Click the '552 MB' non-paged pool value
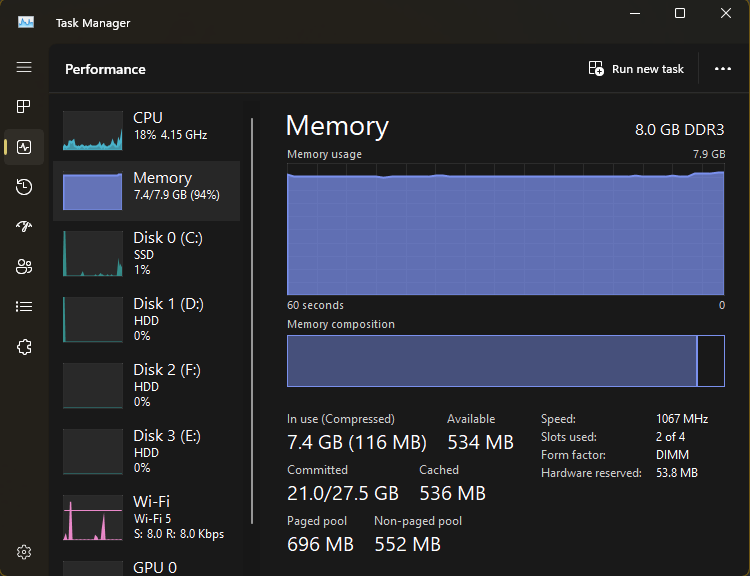This screenshot has height=576, width=750. 407,544
